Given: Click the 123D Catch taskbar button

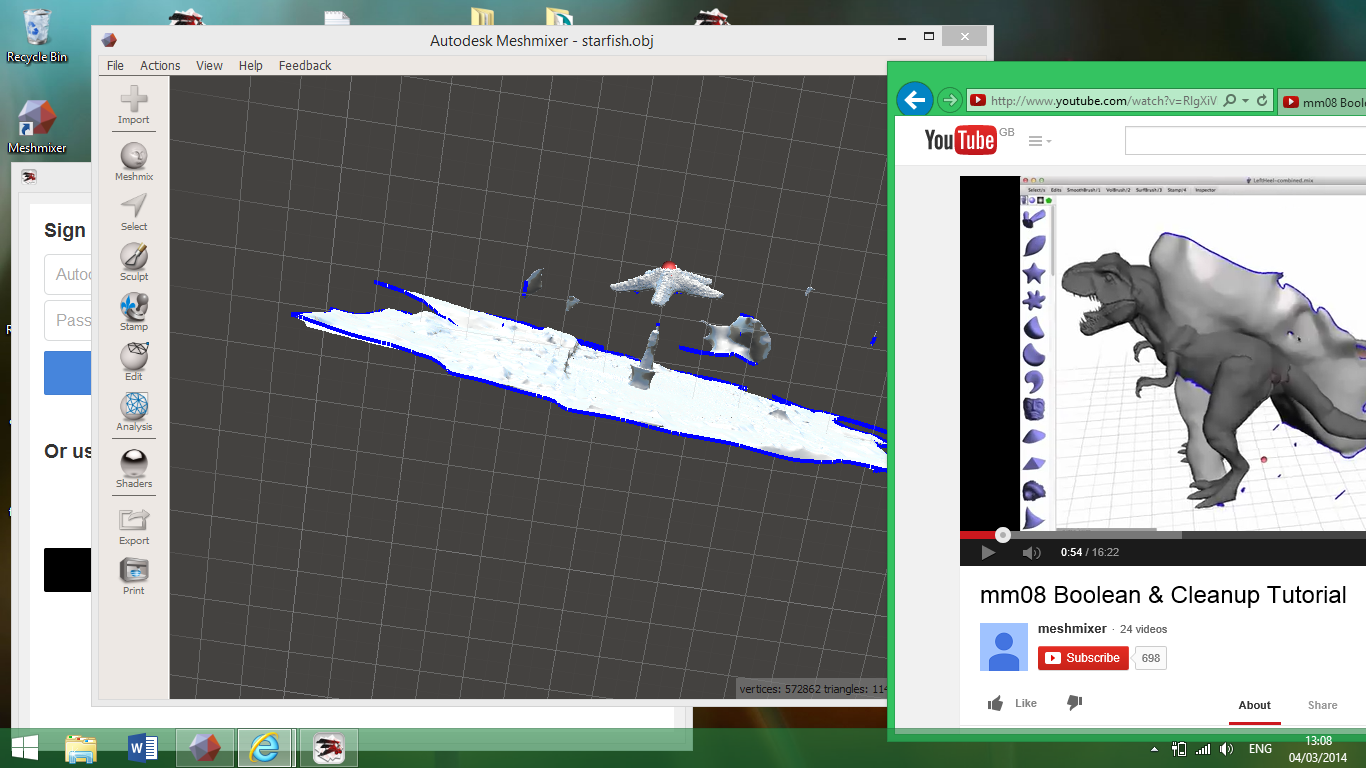Looking at the screenshot, I should 328,748.
